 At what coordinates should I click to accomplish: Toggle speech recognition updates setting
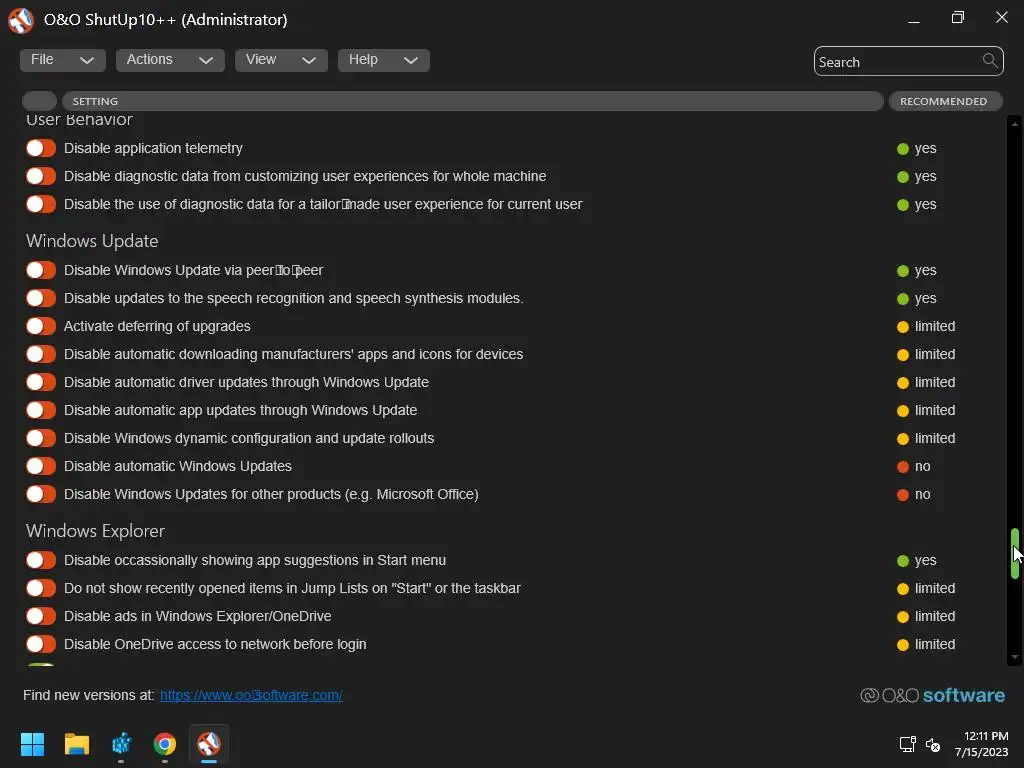40,298
